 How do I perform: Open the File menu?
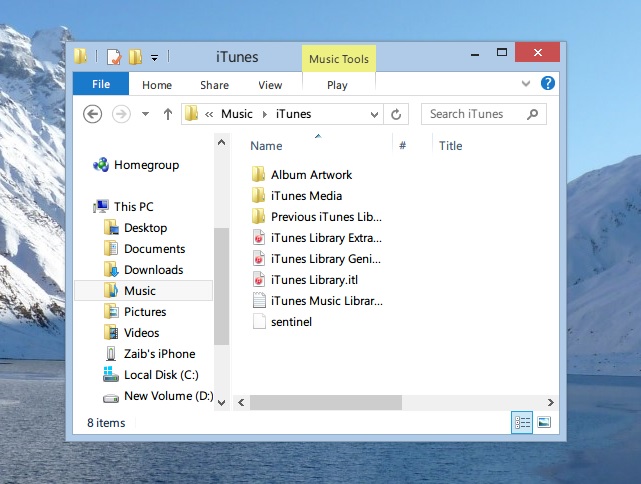(x=101, y=84)
